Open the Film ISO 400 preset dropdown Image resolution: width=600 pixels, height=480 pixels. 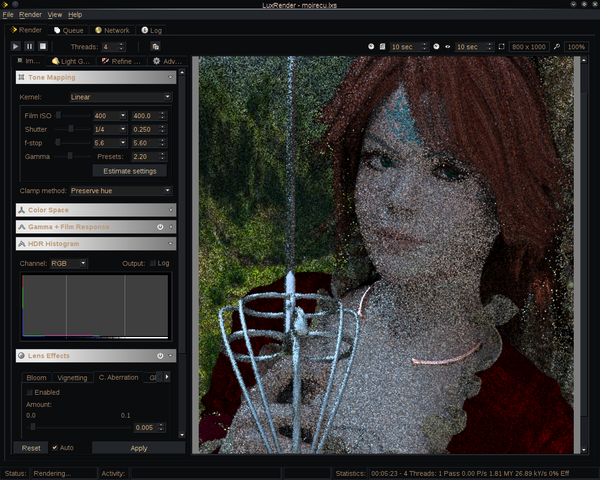110,116
